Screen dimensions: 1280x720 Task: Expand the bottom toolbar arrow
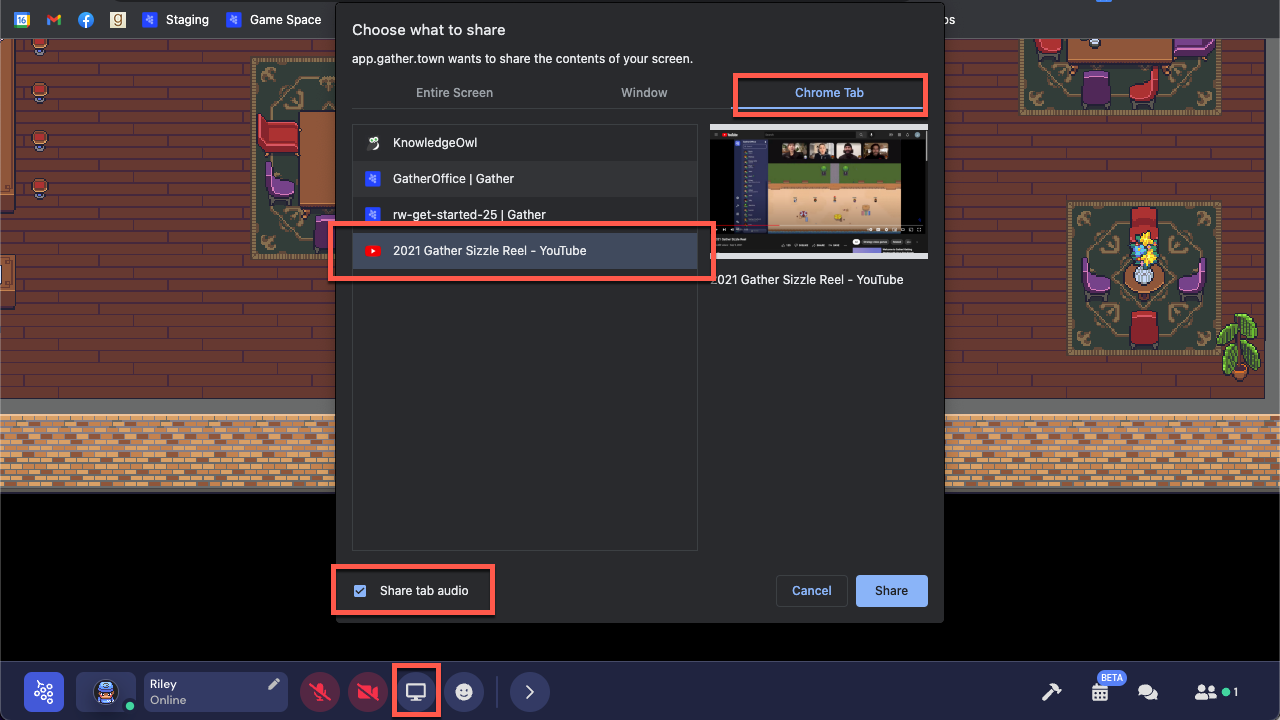click(x=530, y=692)
